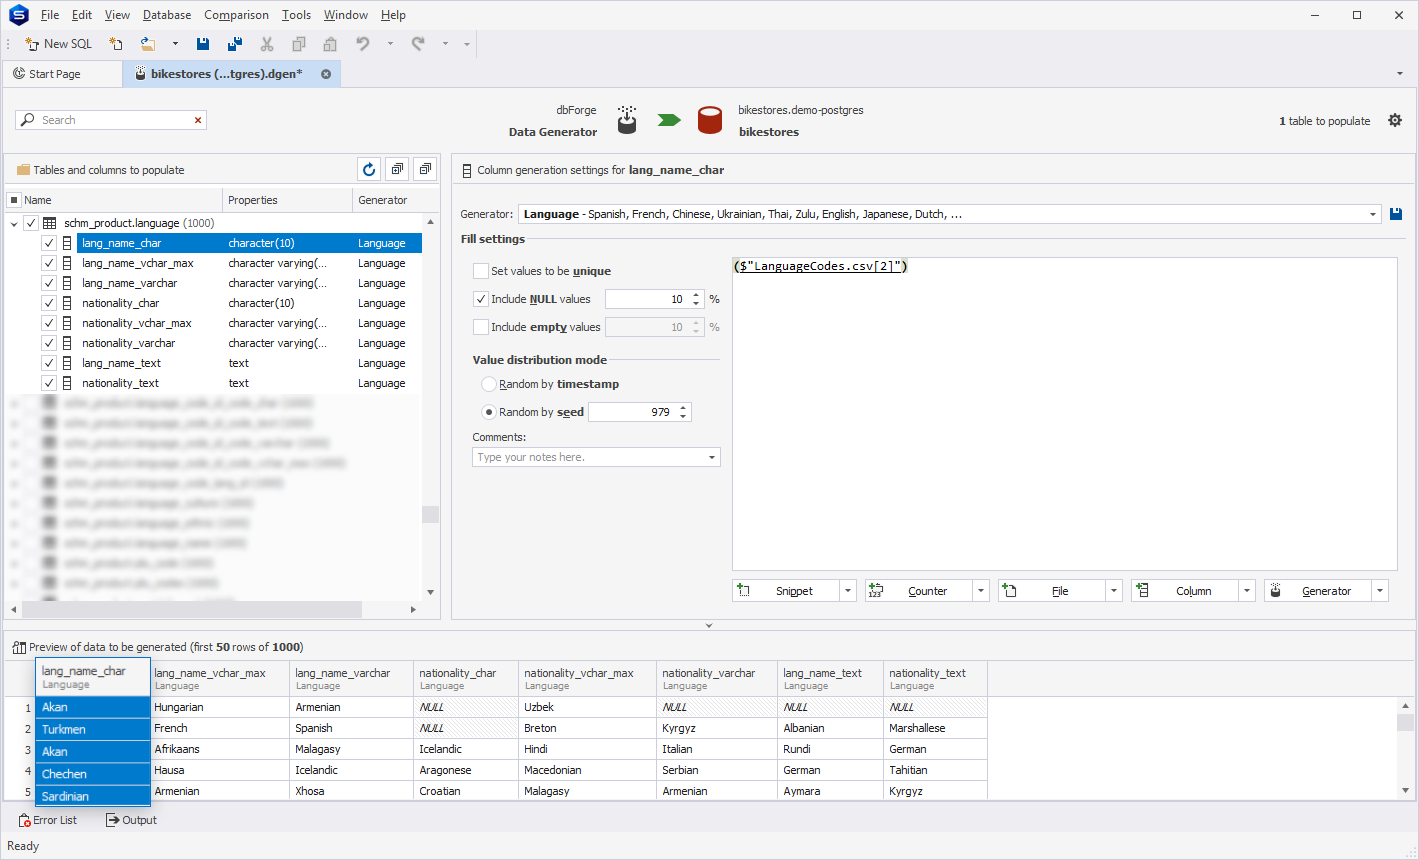Click the Copy icon in toolbar
1419x860 pixels.
298,44
